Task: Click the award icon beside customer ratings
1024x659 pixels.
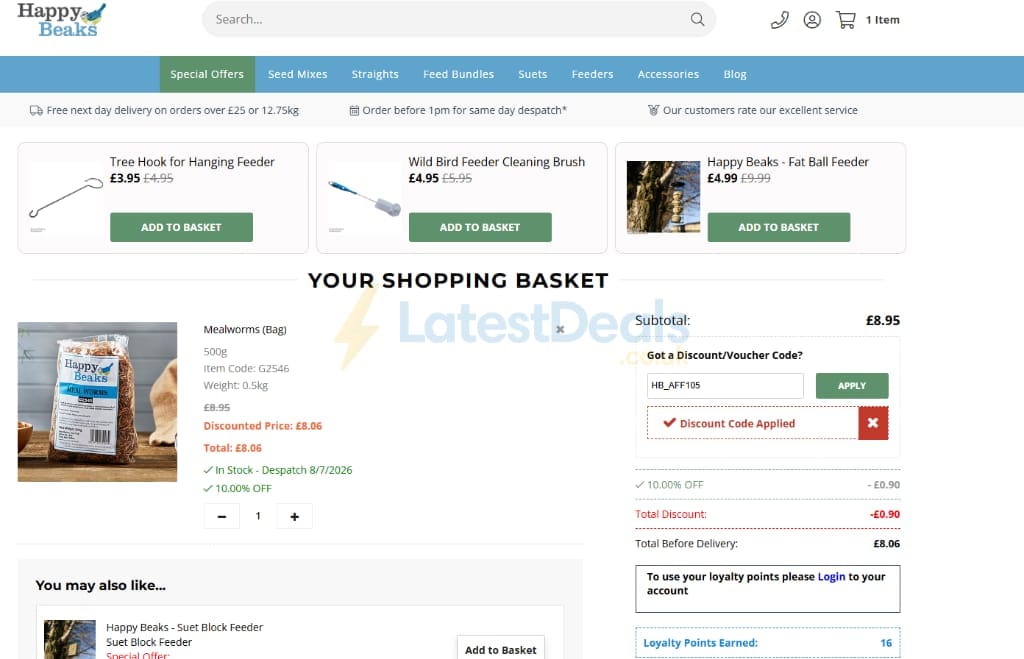Action: click(x=653, y=110)
